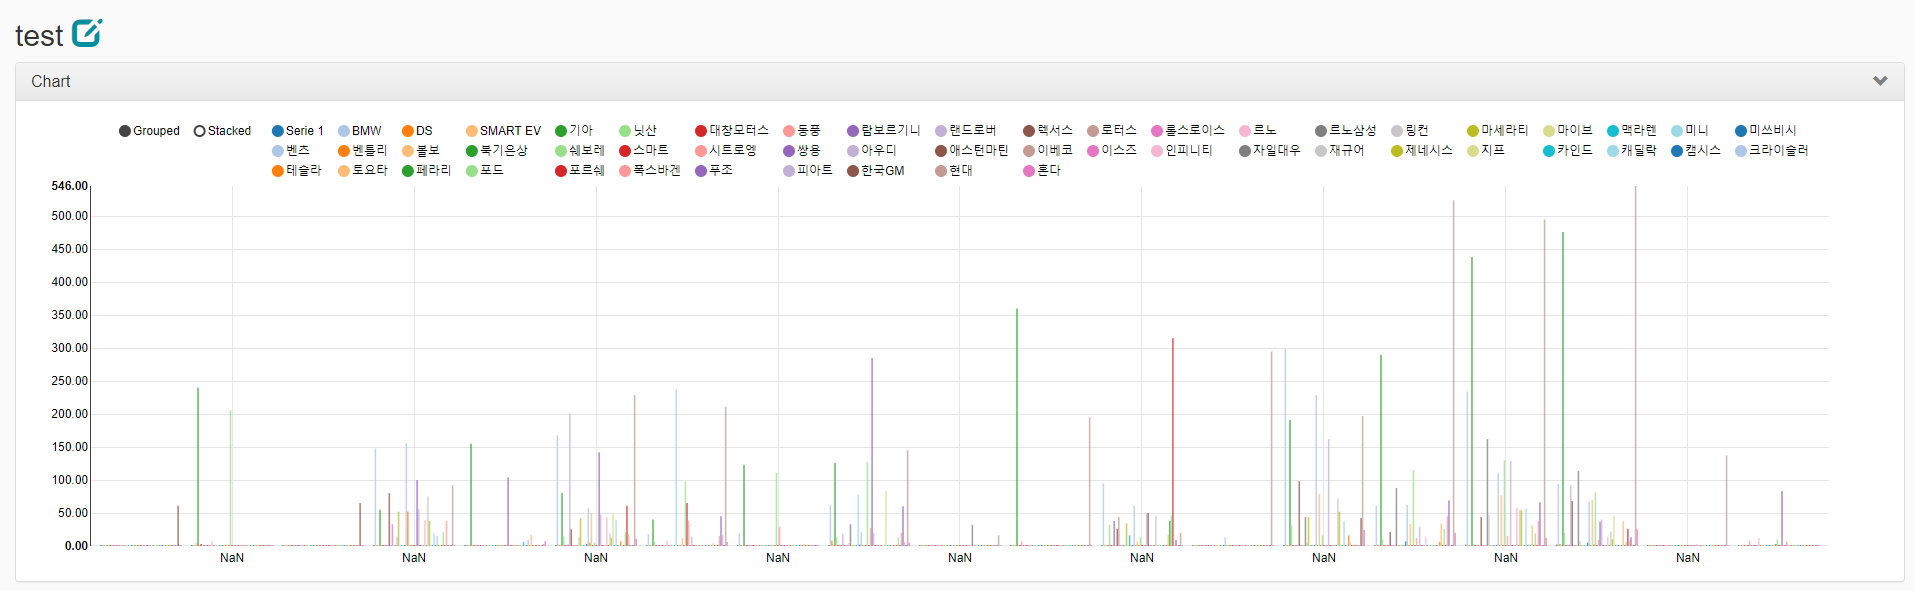Image resolution: width=1914 pixels, height=591 pixels.
Task: Toggle the 마이브 legend series
Action: pyautogui.click(x=1568, y=131)
